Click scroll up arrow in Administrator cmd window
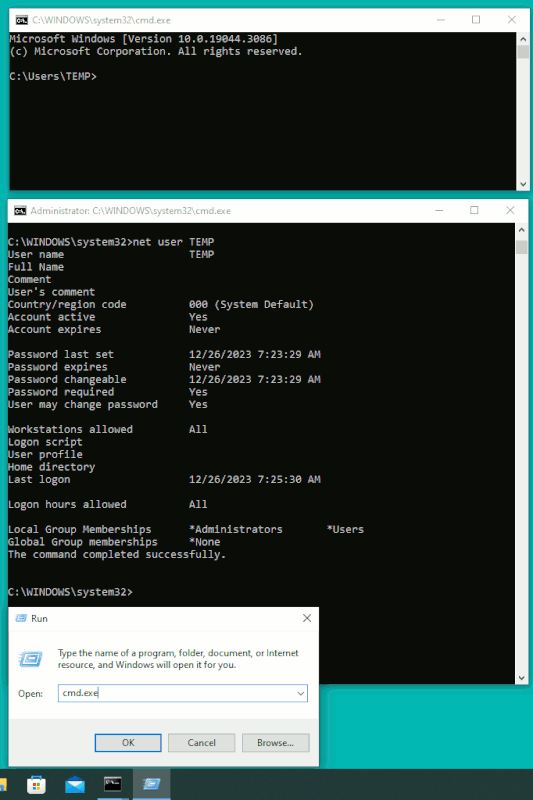This screenshot has width=533, height=800. pyautogui.click(x=521, y=230)
